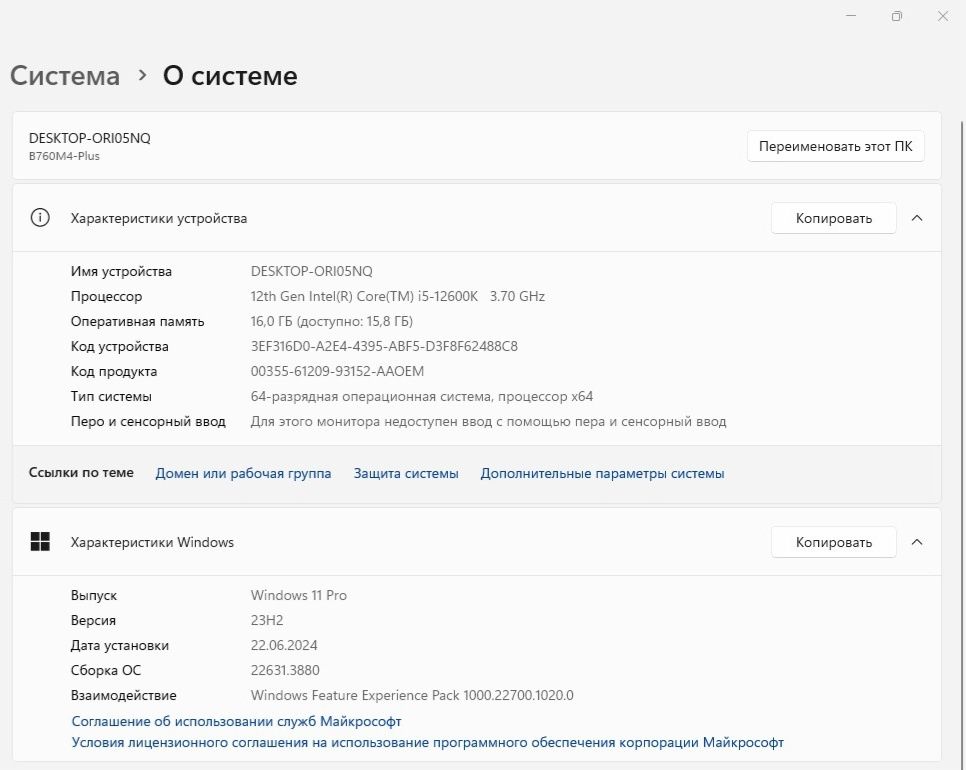Open Соглашение об использовании служб Майкрософт
The image size is (966, 770).
click(237, 721)
